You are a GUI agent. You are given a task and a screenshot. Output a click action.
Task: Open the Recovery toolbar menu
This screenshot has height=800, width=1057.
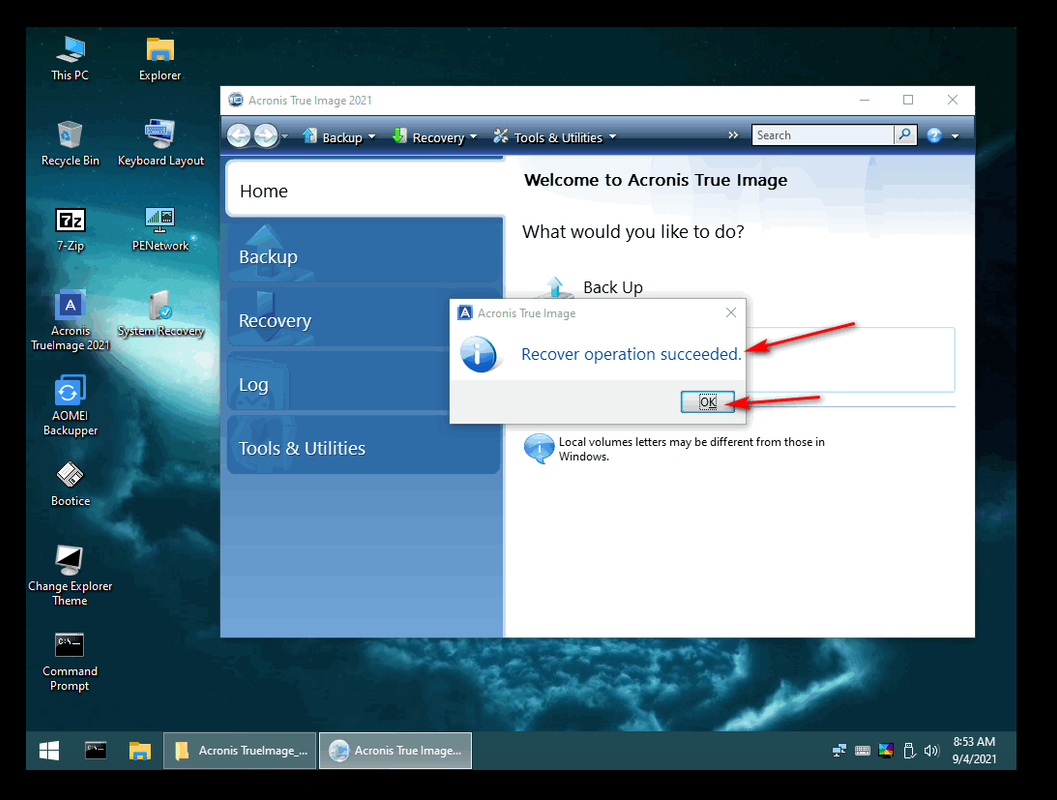click(435, 137)
